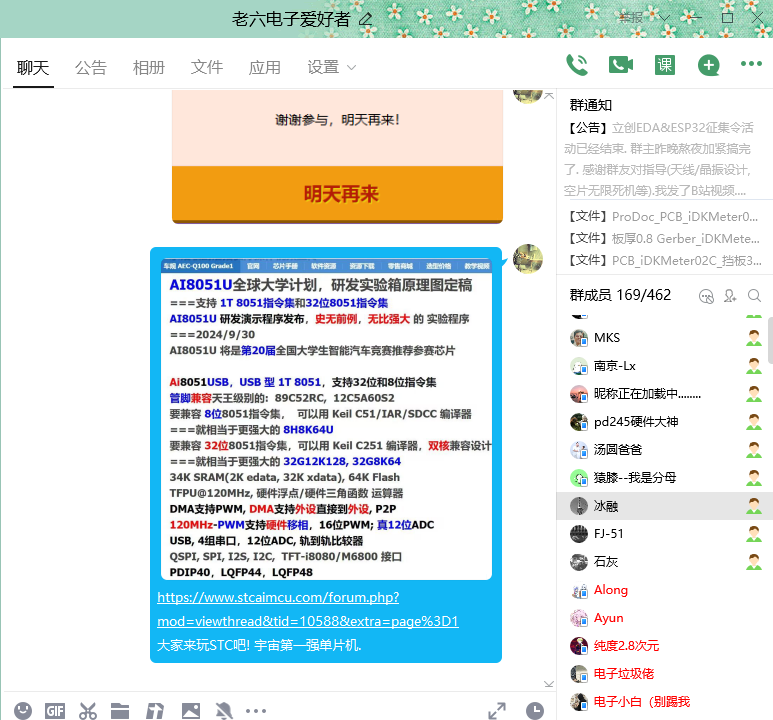Open the title bar dropdown arrow
This screenshot has width=773, height=720.
(664, 18)
